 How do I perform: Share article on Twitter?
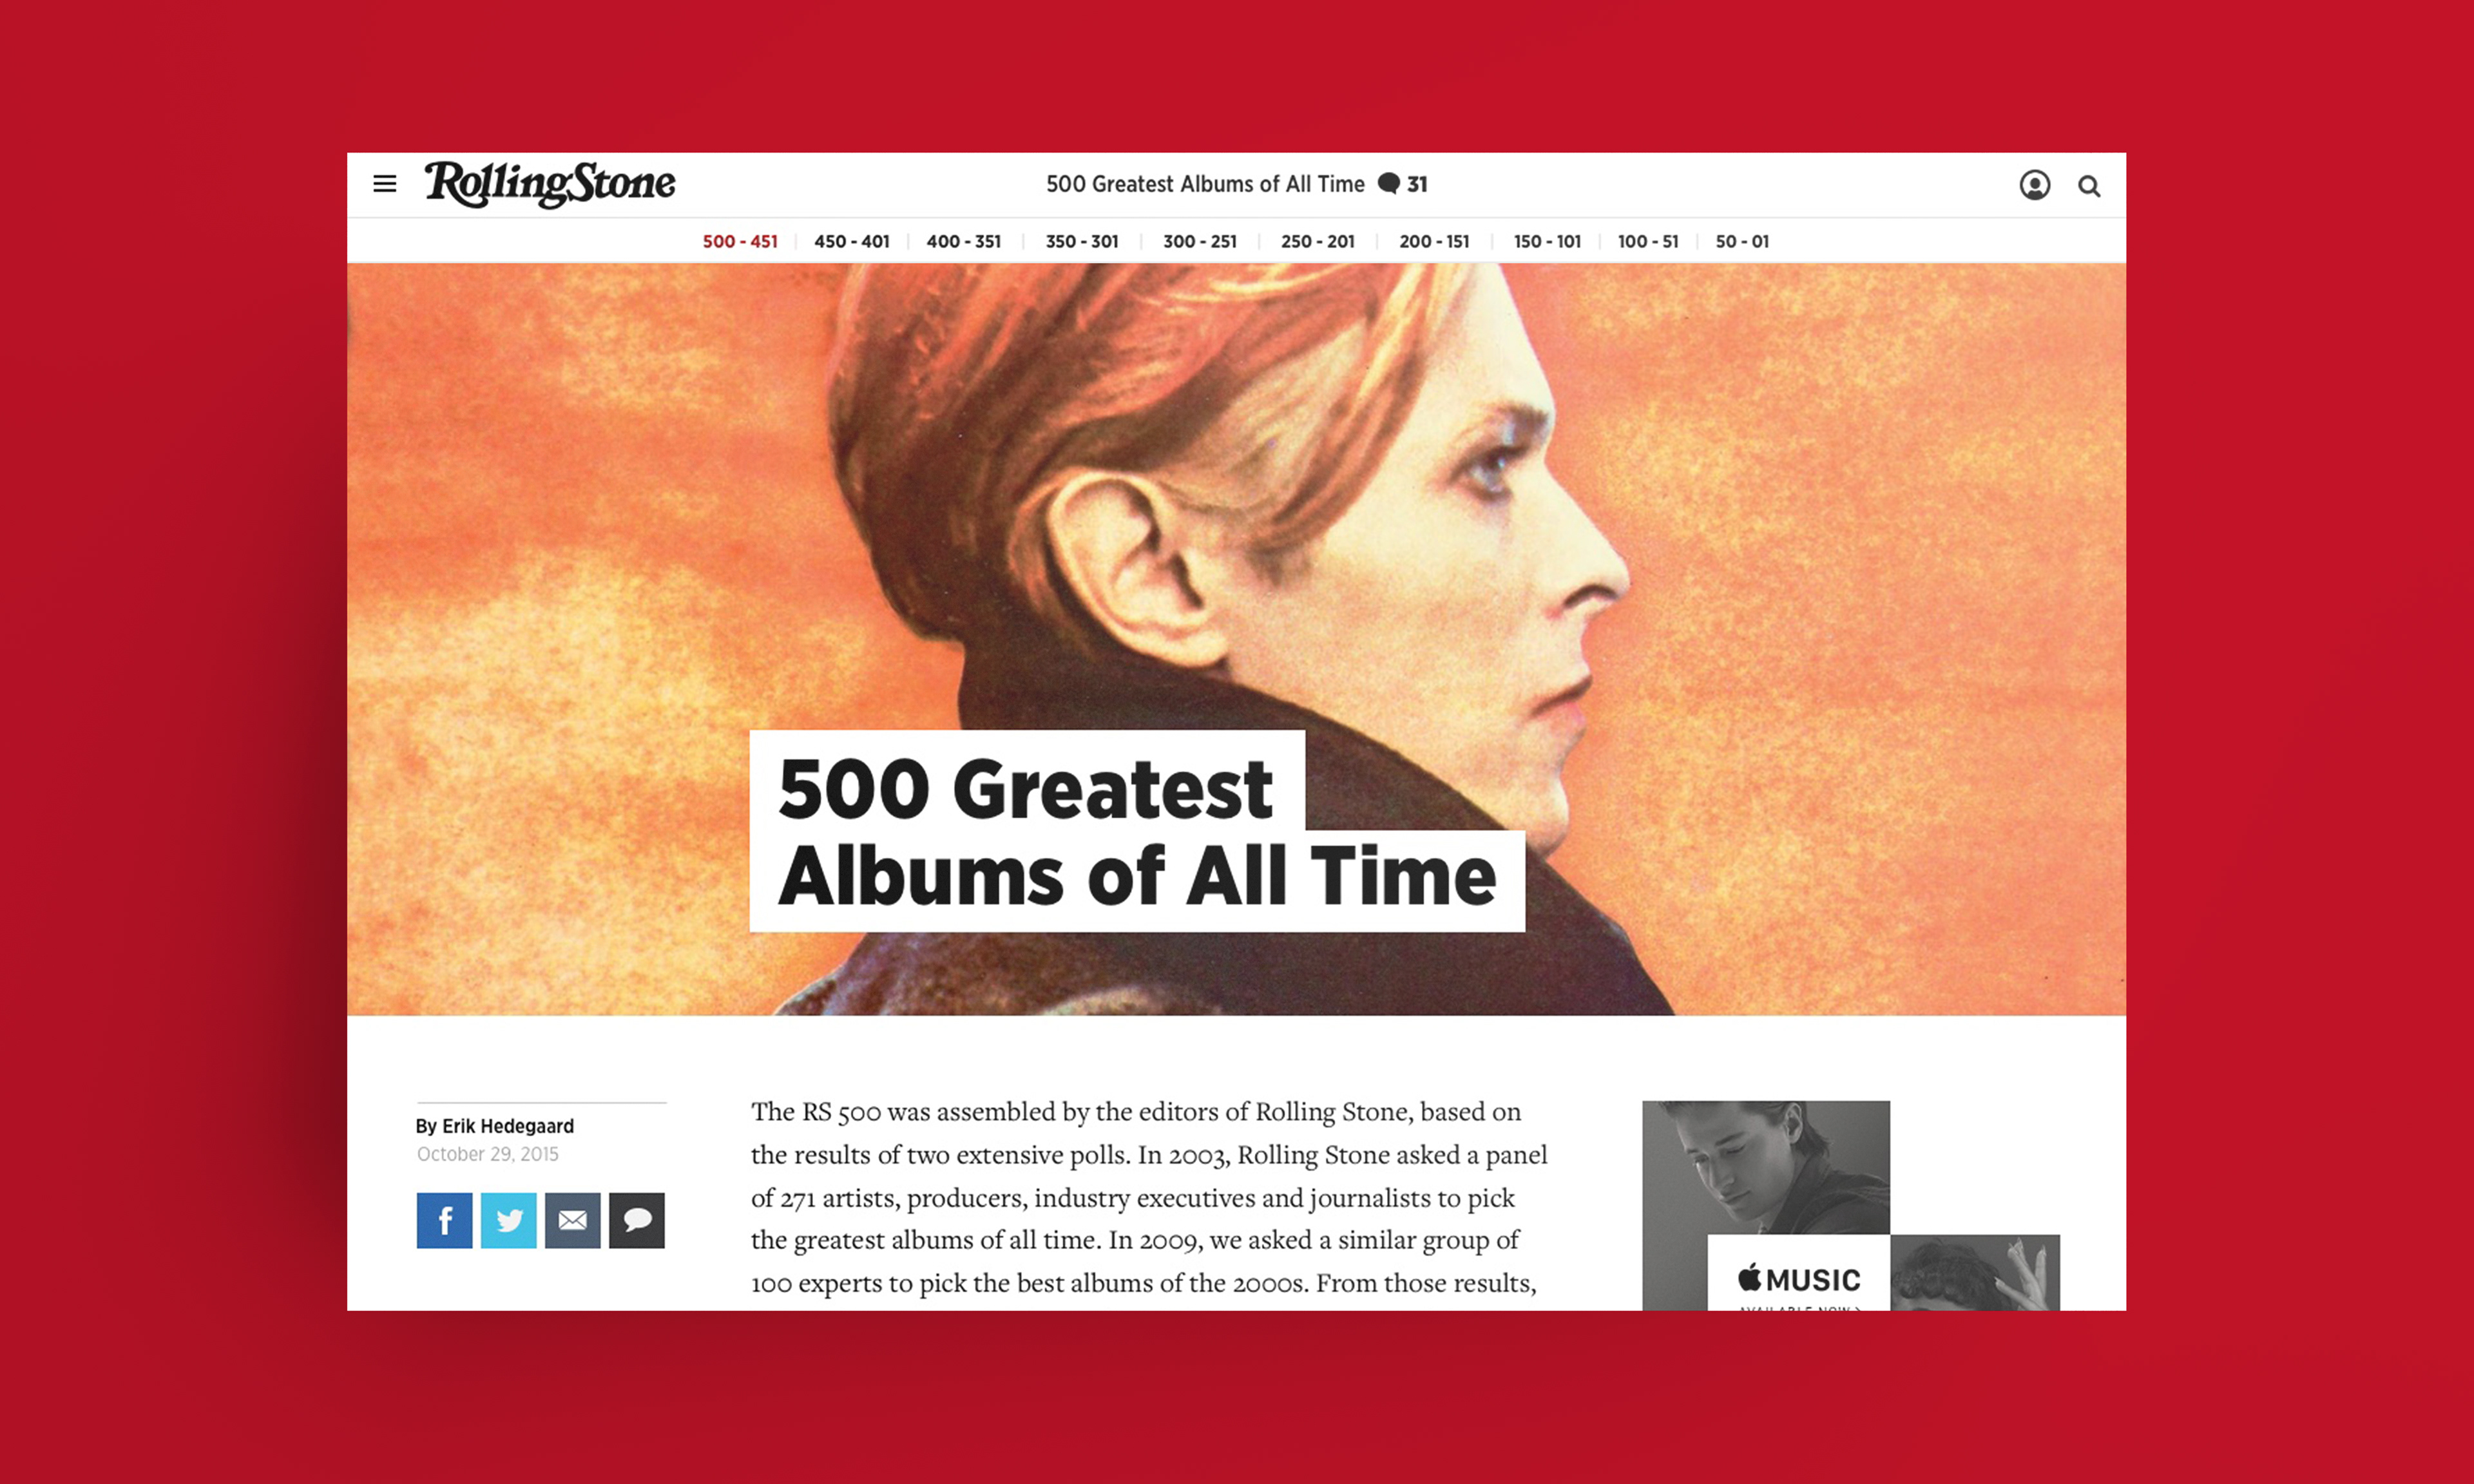click(x=508, y=1220)
